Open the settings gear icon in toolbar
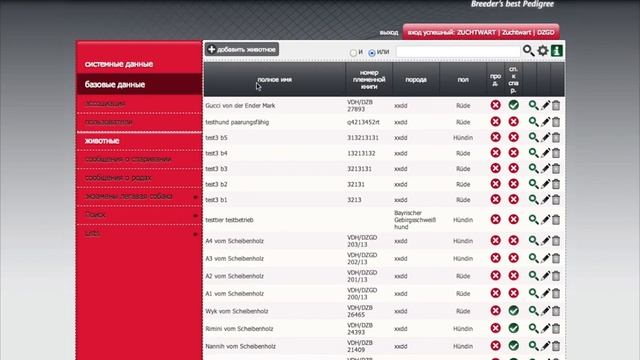 point(543,51)
